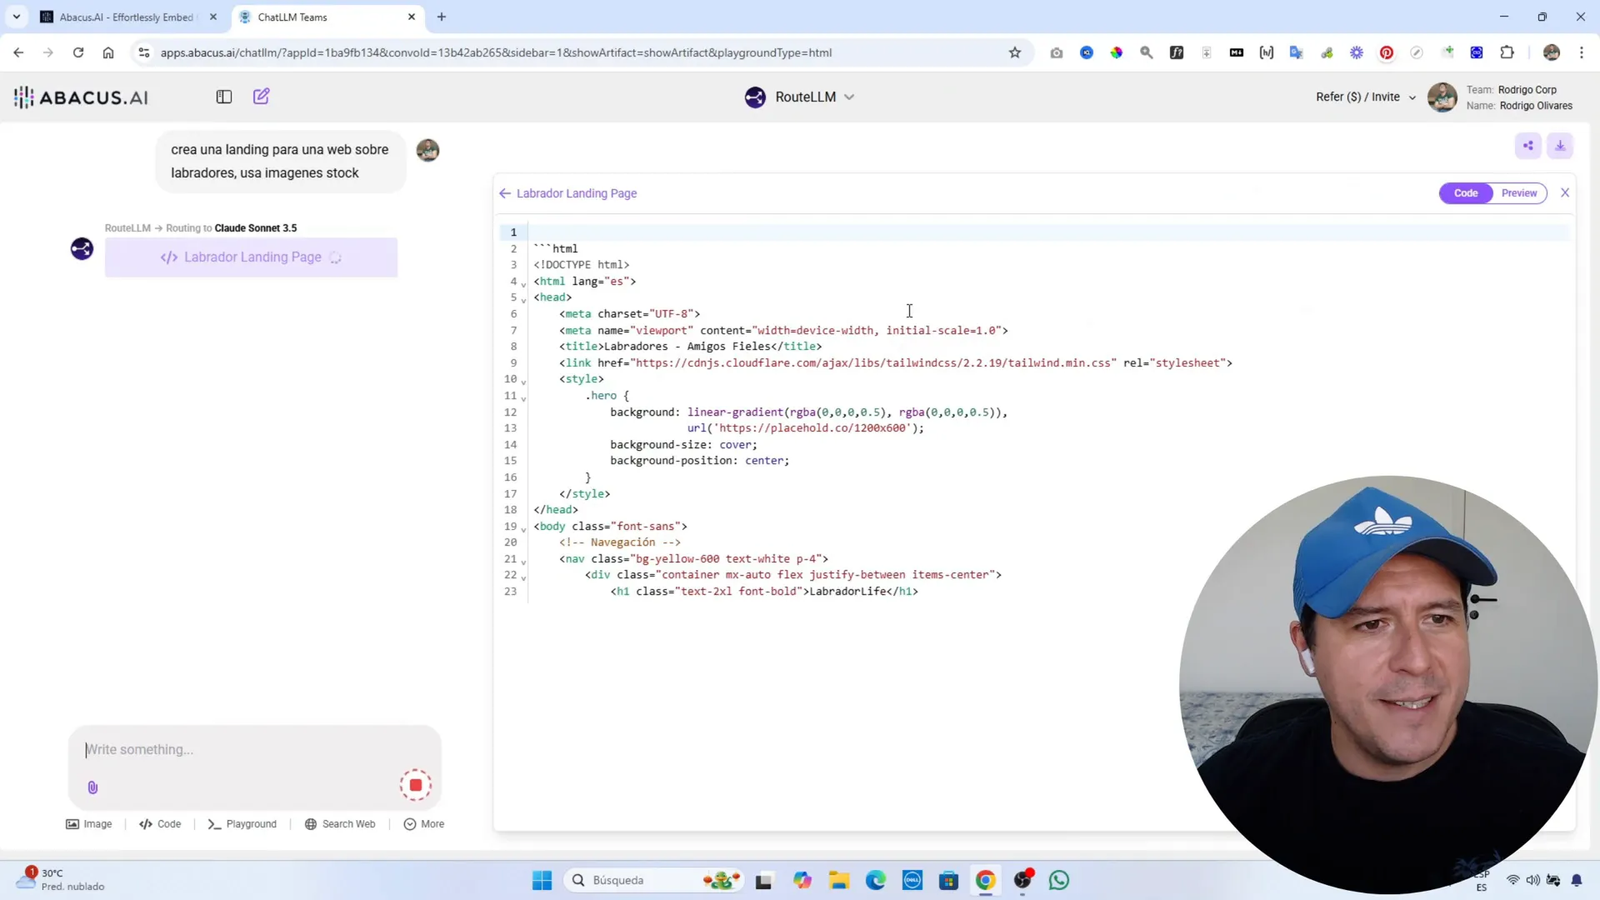Switch to the ChatLLM Teams browser tab

pos(320,16)
